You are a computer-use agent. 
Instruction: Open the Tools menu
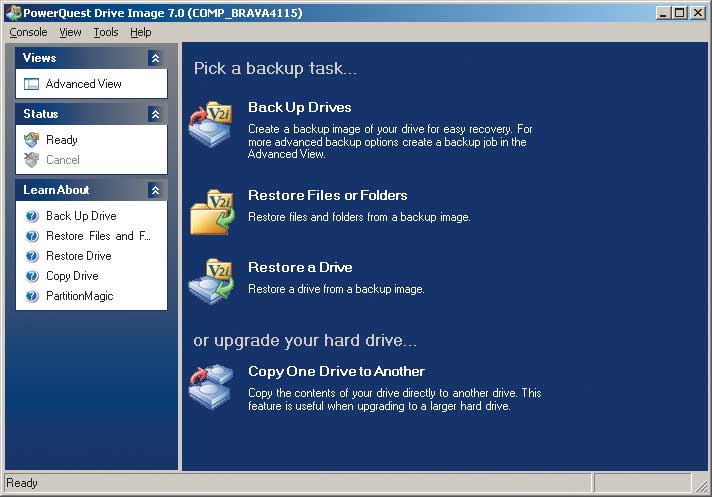[105, 32]
